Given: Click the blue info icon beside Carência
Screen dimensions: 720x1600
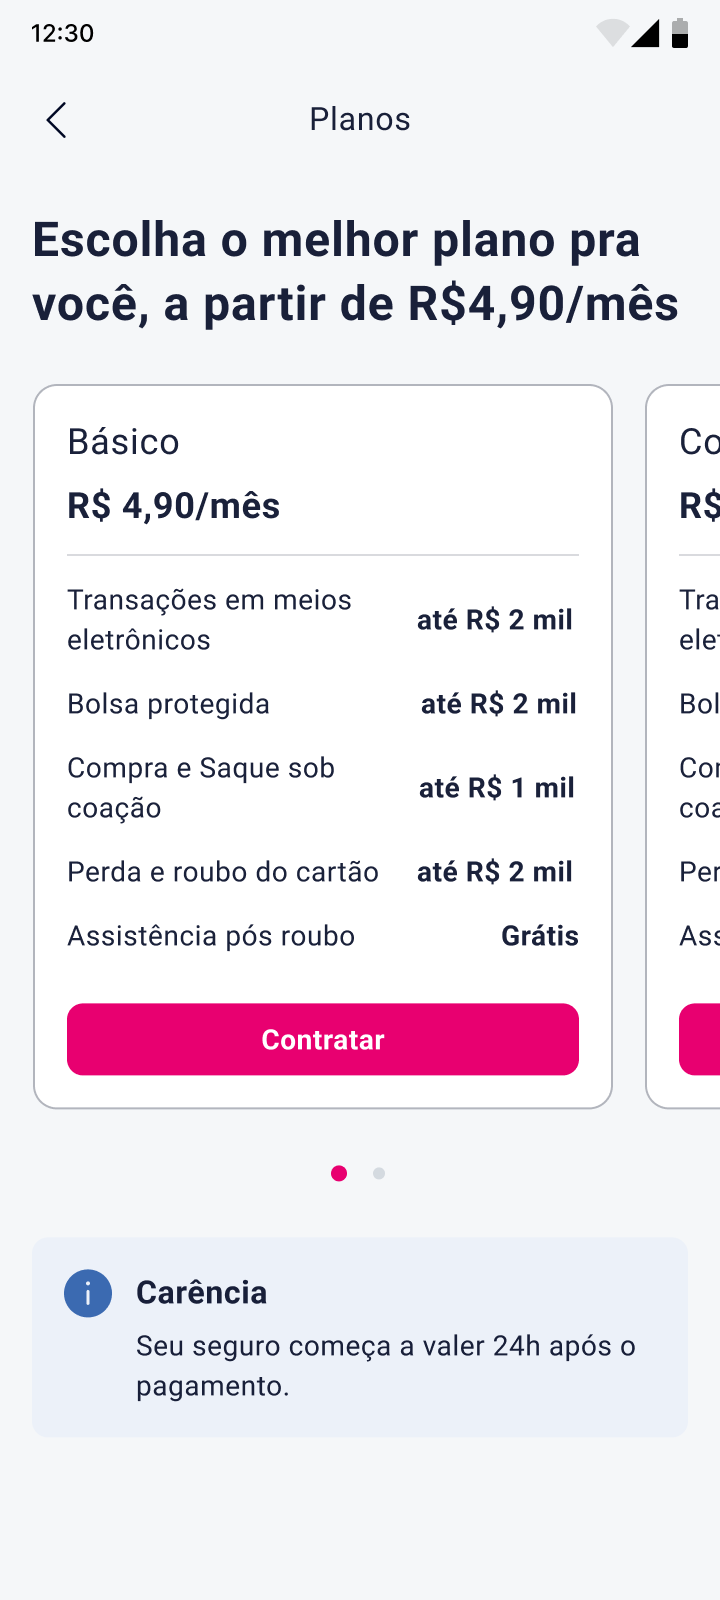Looking at the screenshot, I should pyautogui.click(x=88, y=1294).
